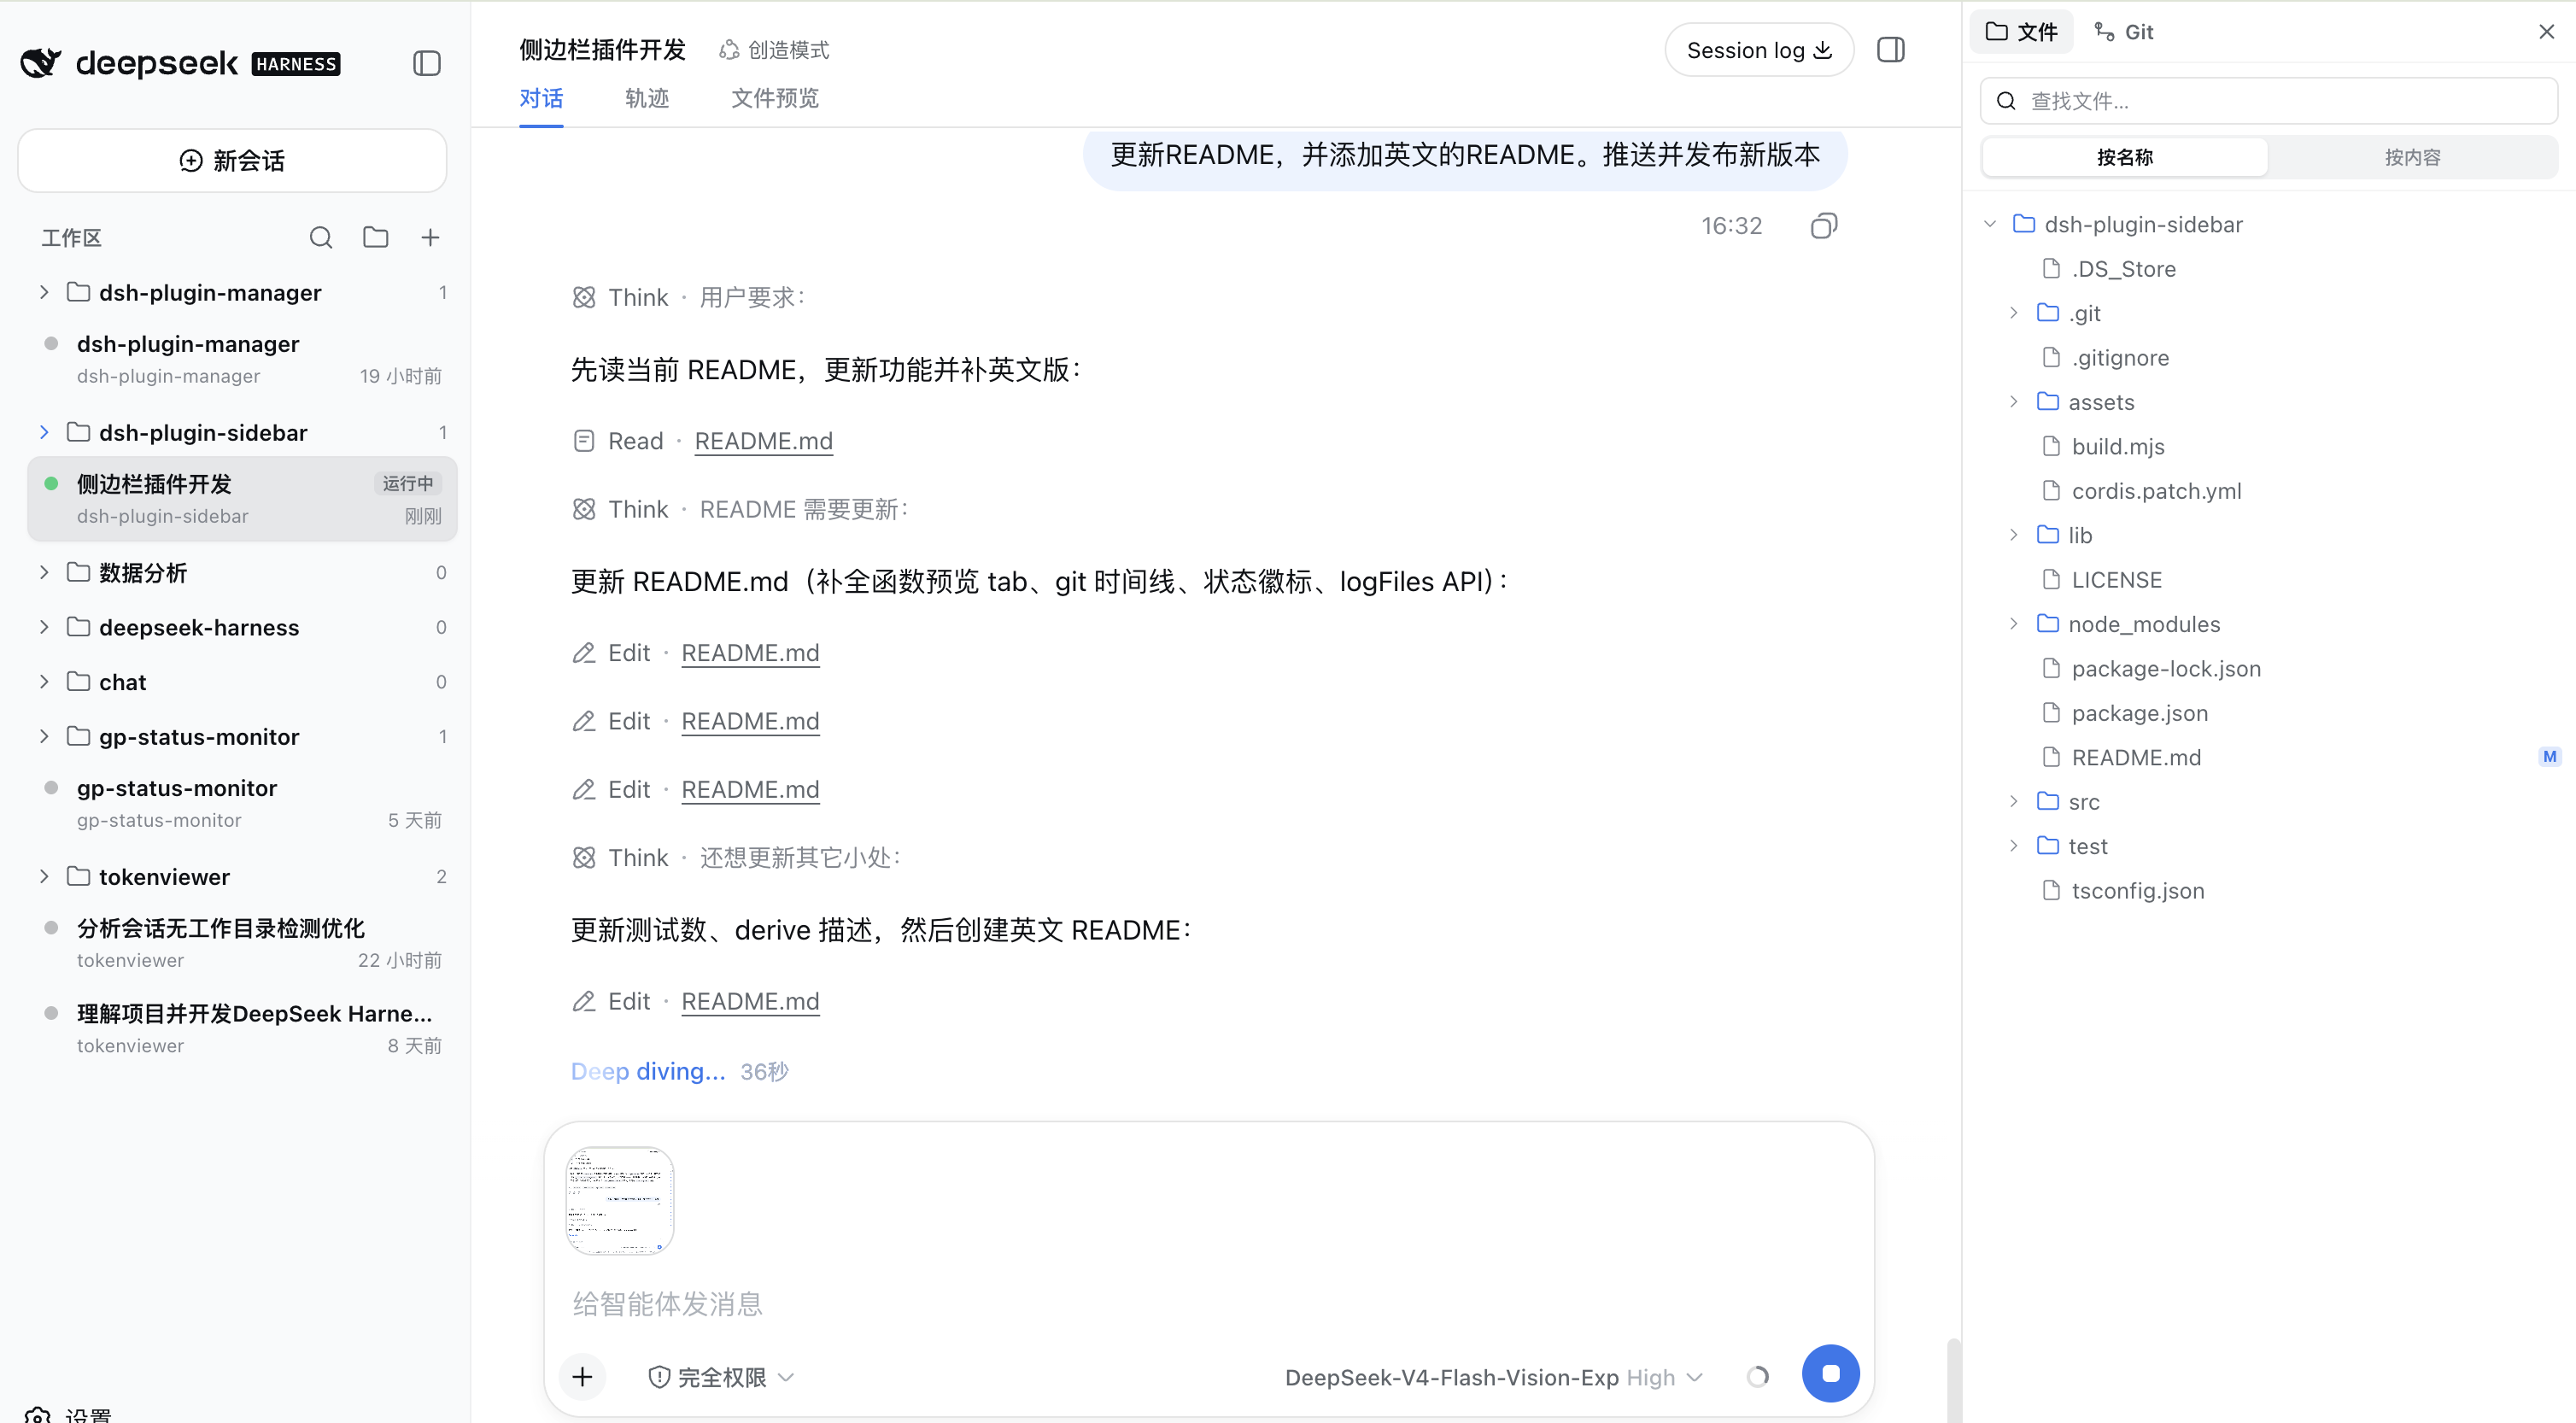Image resolution: width=2576 pixels, height=1423 pixels.
Task: Open the 侧边栏插件开发 running session
Action: point(242,499)
